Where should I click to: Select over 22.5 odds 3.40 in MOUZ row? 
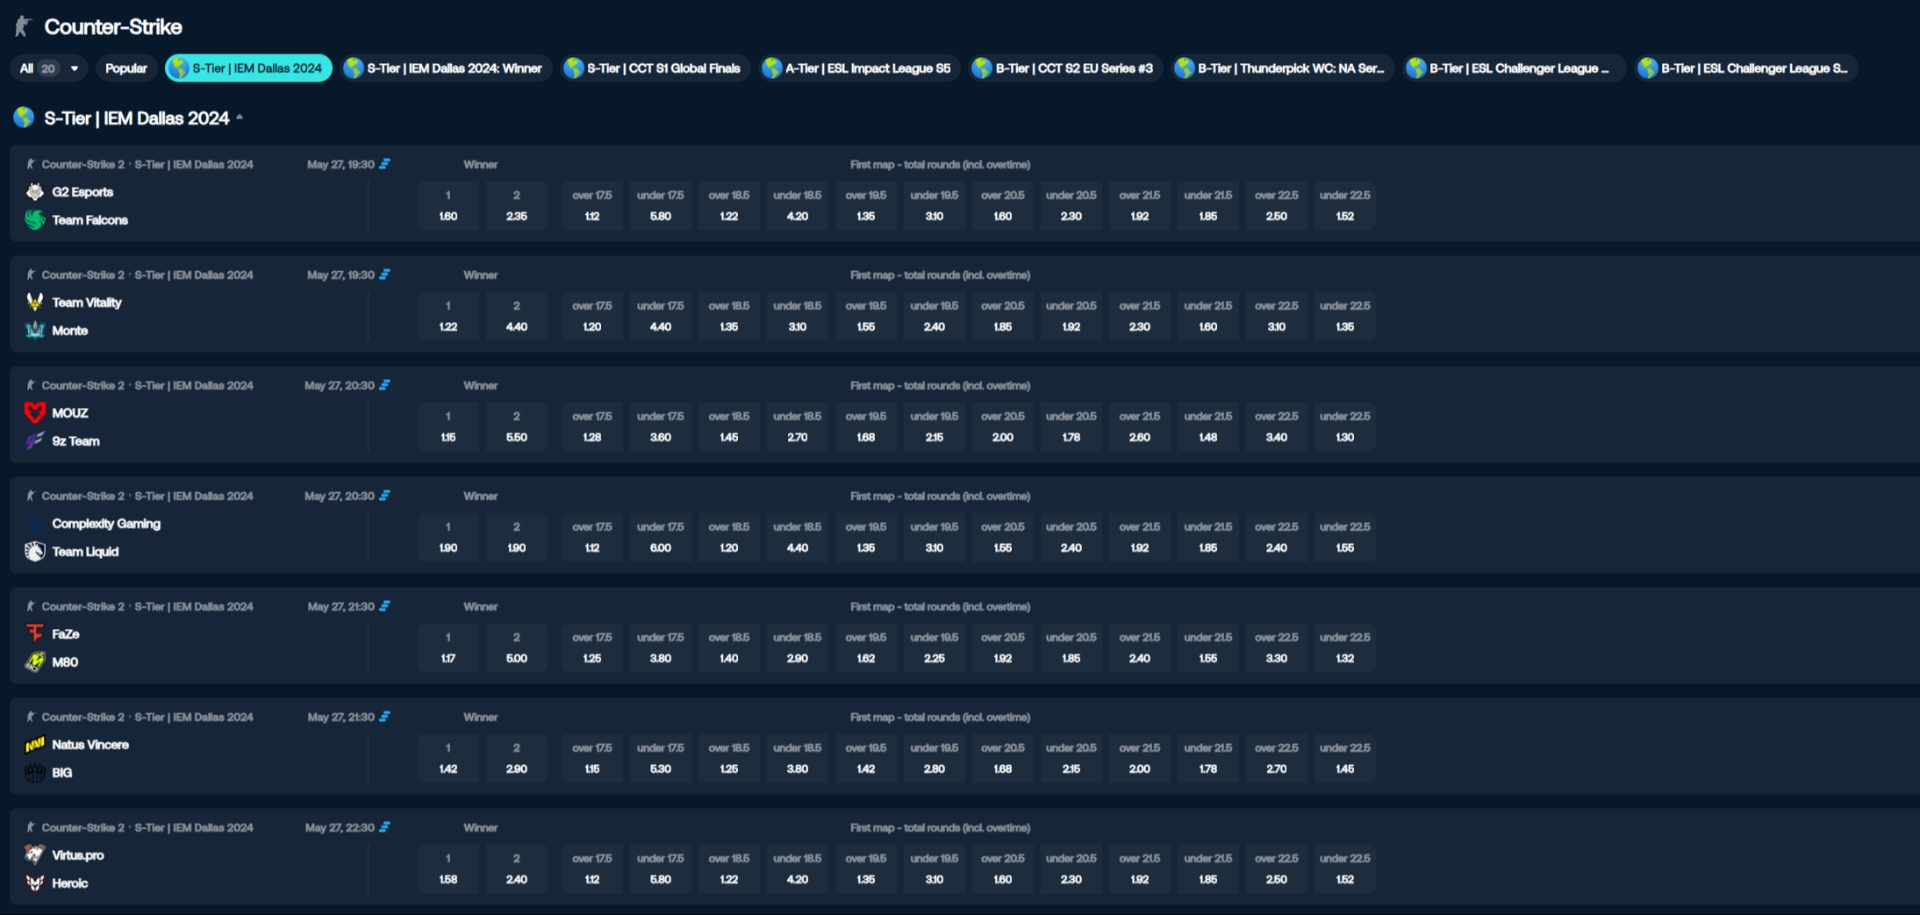(1277, 427)
